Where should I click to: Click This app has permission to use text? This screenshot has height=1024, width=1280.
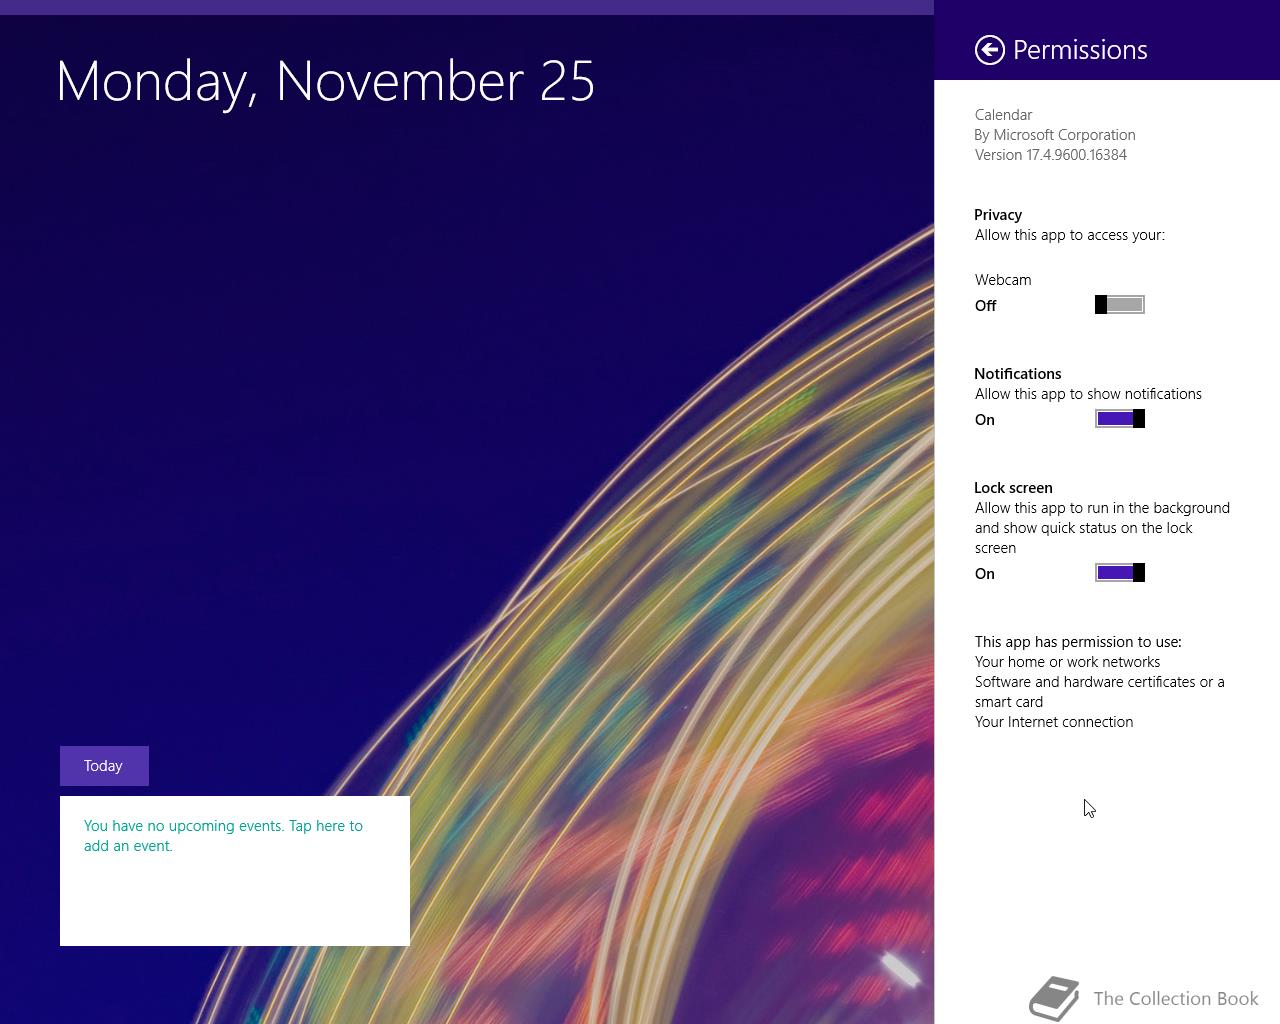tap(1078, 642)
